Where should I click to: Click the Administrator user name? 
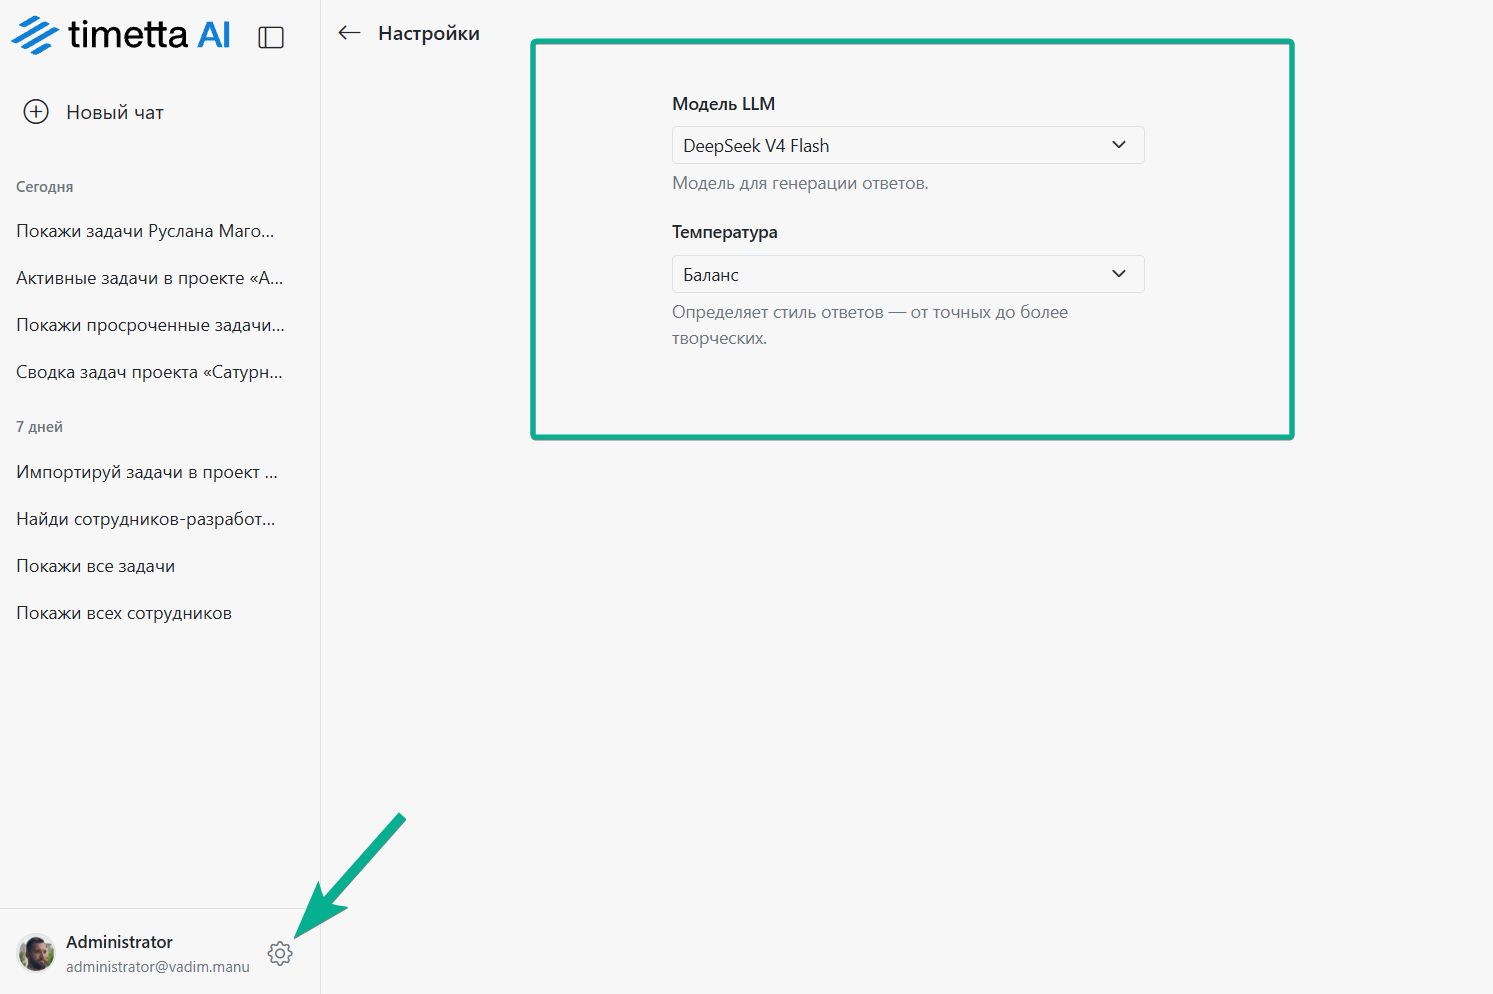(x=119, y=942)
